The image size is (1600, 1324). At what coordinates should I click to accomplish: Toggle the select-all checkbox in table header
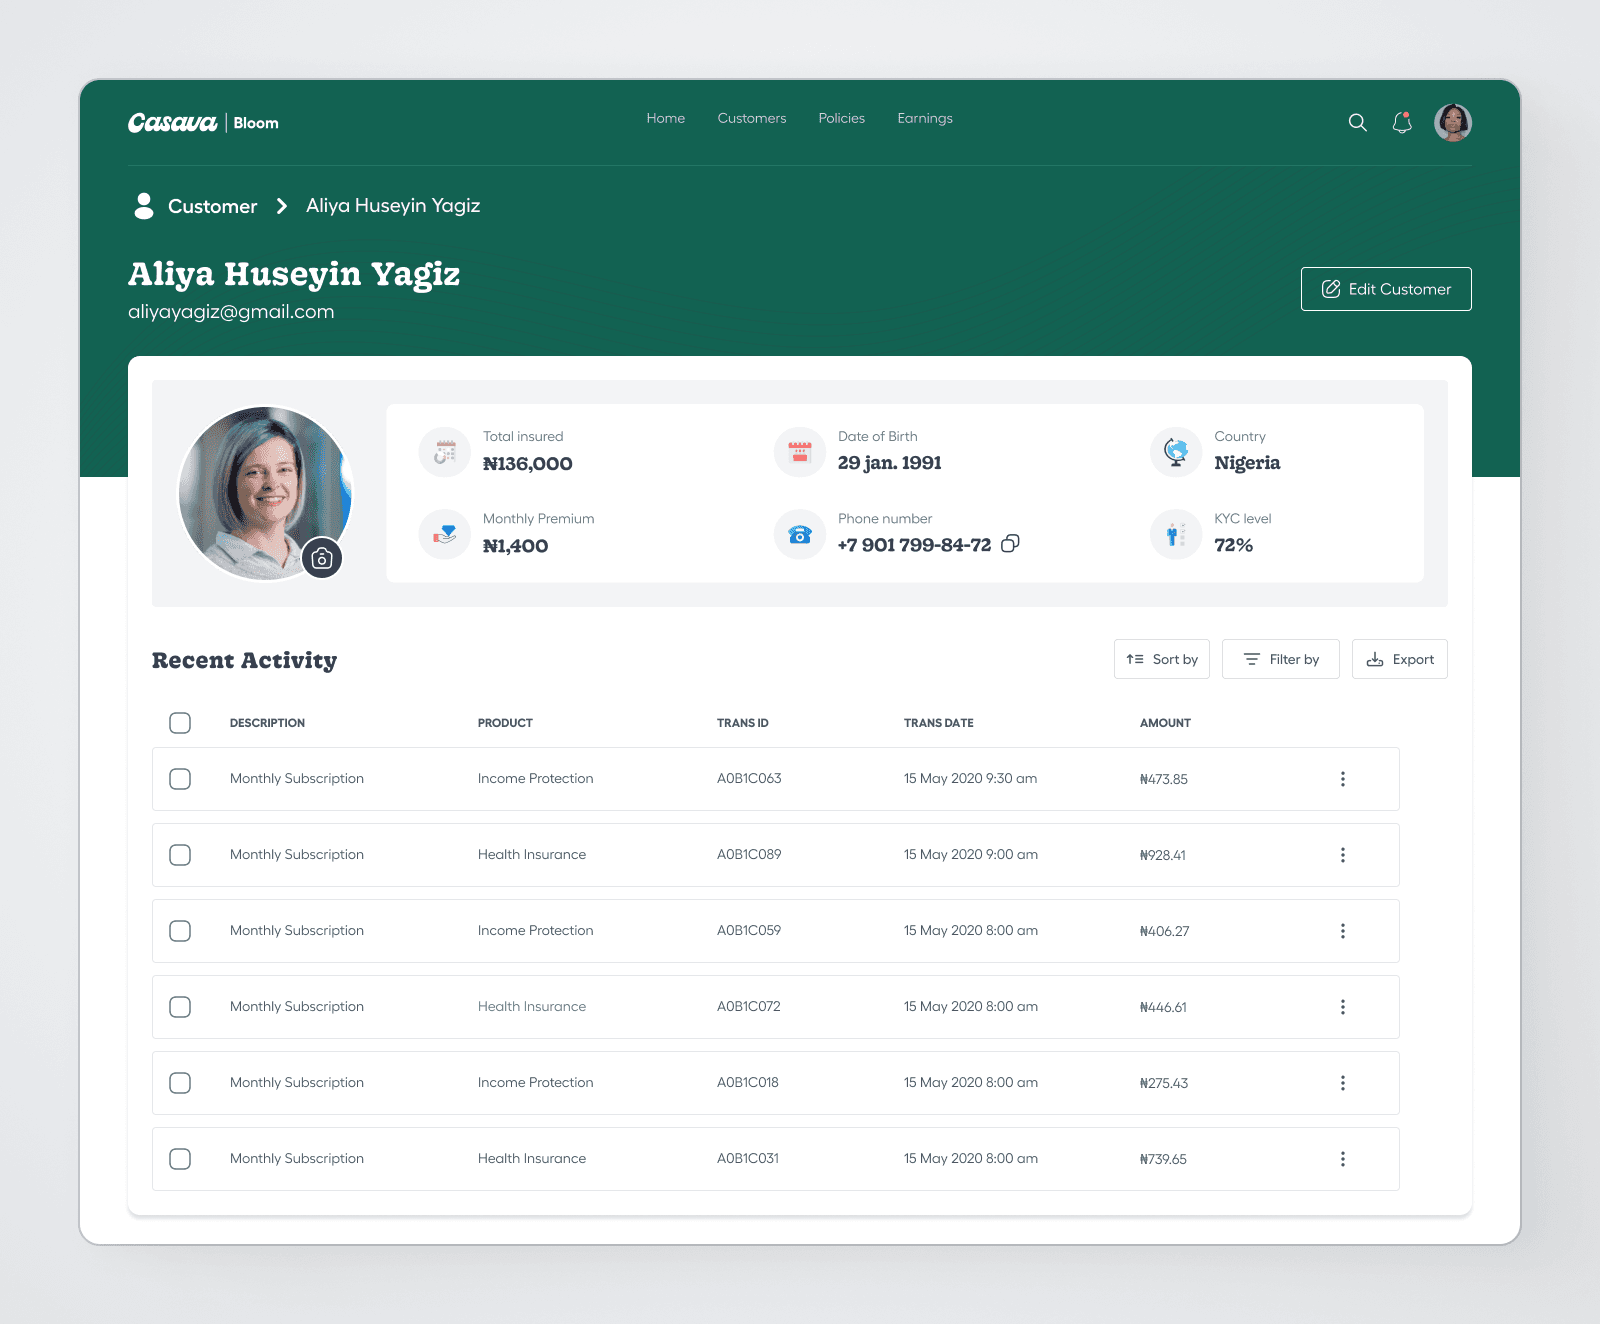(180, 723)
